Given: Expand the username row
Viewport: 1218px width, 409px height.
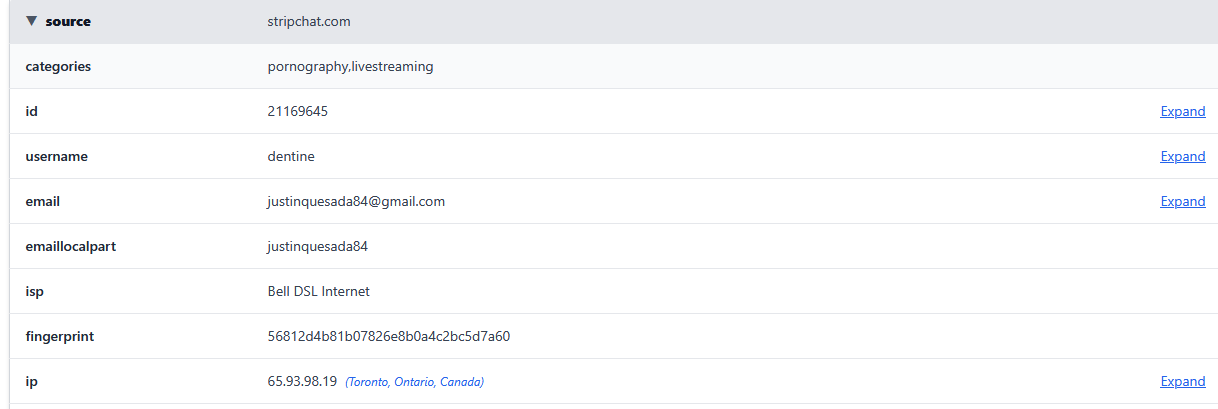Looking at the screenshot, I should (x=1182, y=156).
